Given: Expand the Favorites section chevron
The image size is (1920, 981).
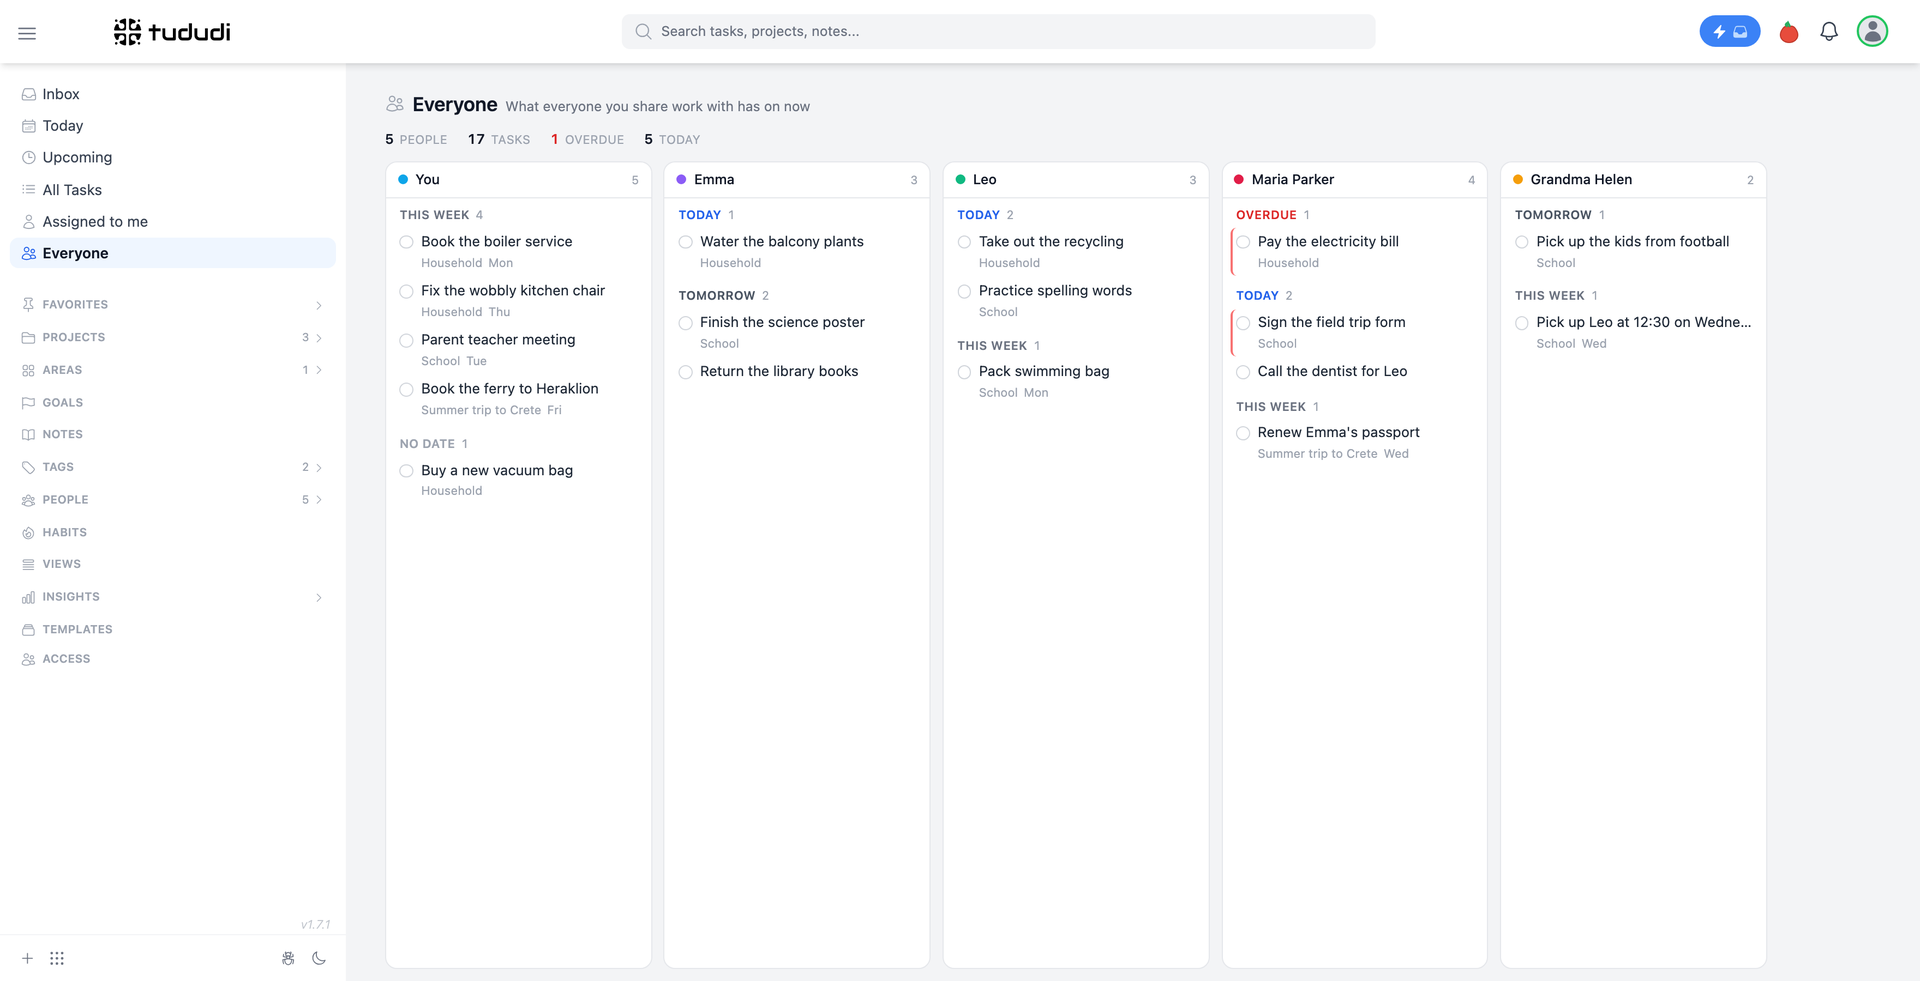Looking at the screenshot, I should [x=319, y=305].
